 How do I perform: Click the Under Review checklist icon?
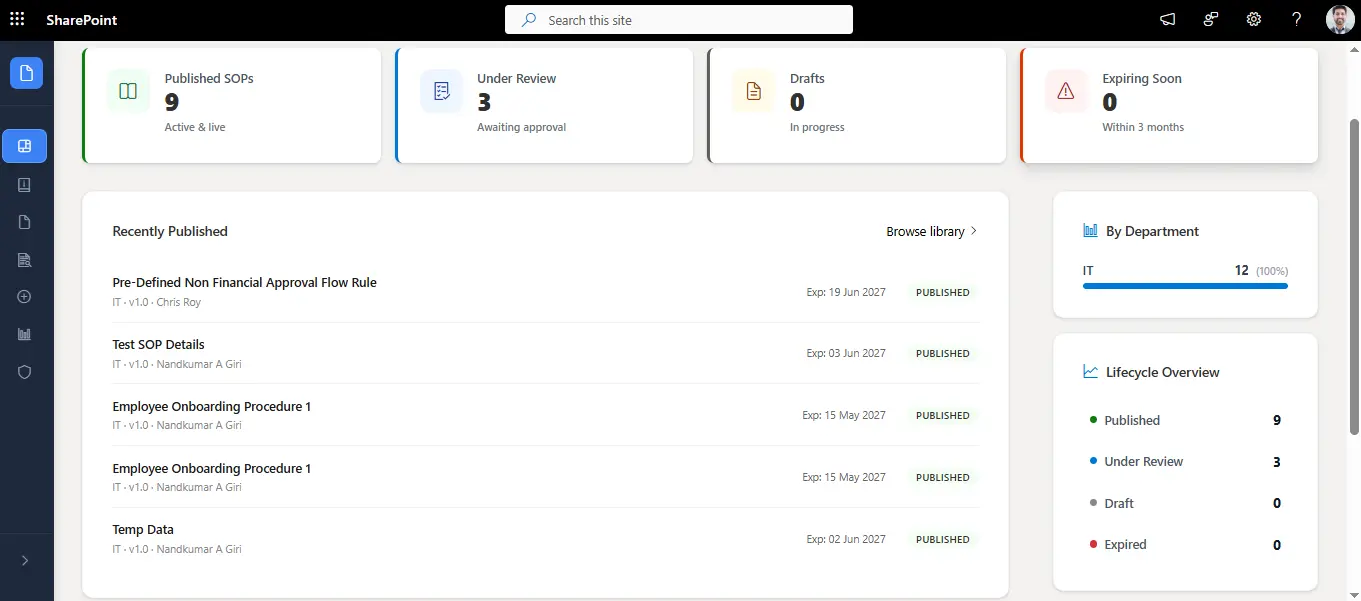tap(441, 91)
